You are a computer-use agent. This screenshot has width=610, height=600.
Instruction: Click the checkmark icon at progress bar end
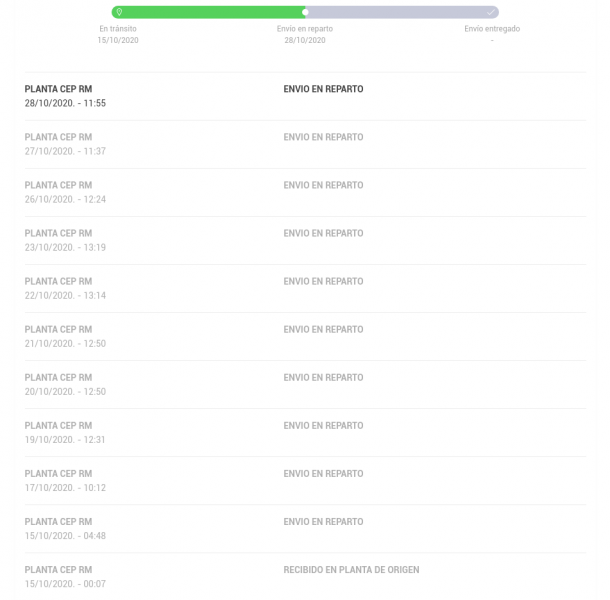491,12
